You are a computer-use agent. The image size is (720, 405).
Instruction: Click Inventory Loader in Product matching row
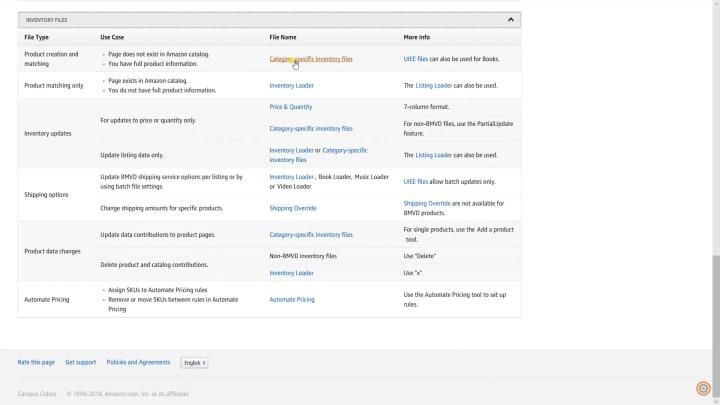pos(291,86)
